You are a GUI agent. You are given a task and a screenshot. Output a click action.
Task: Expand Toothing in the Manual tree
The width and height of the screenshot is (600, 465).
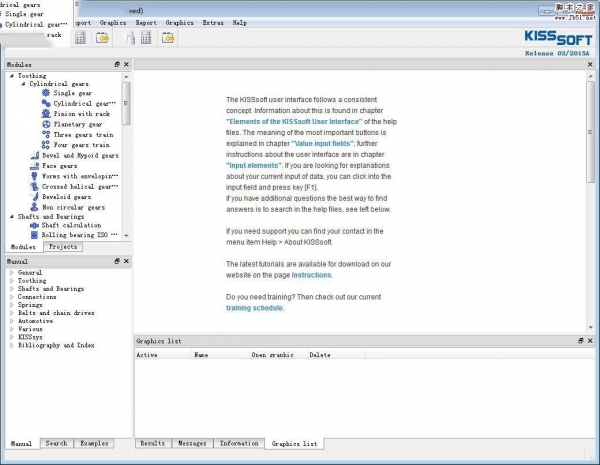pyautogui.click(x=12, y=281)
